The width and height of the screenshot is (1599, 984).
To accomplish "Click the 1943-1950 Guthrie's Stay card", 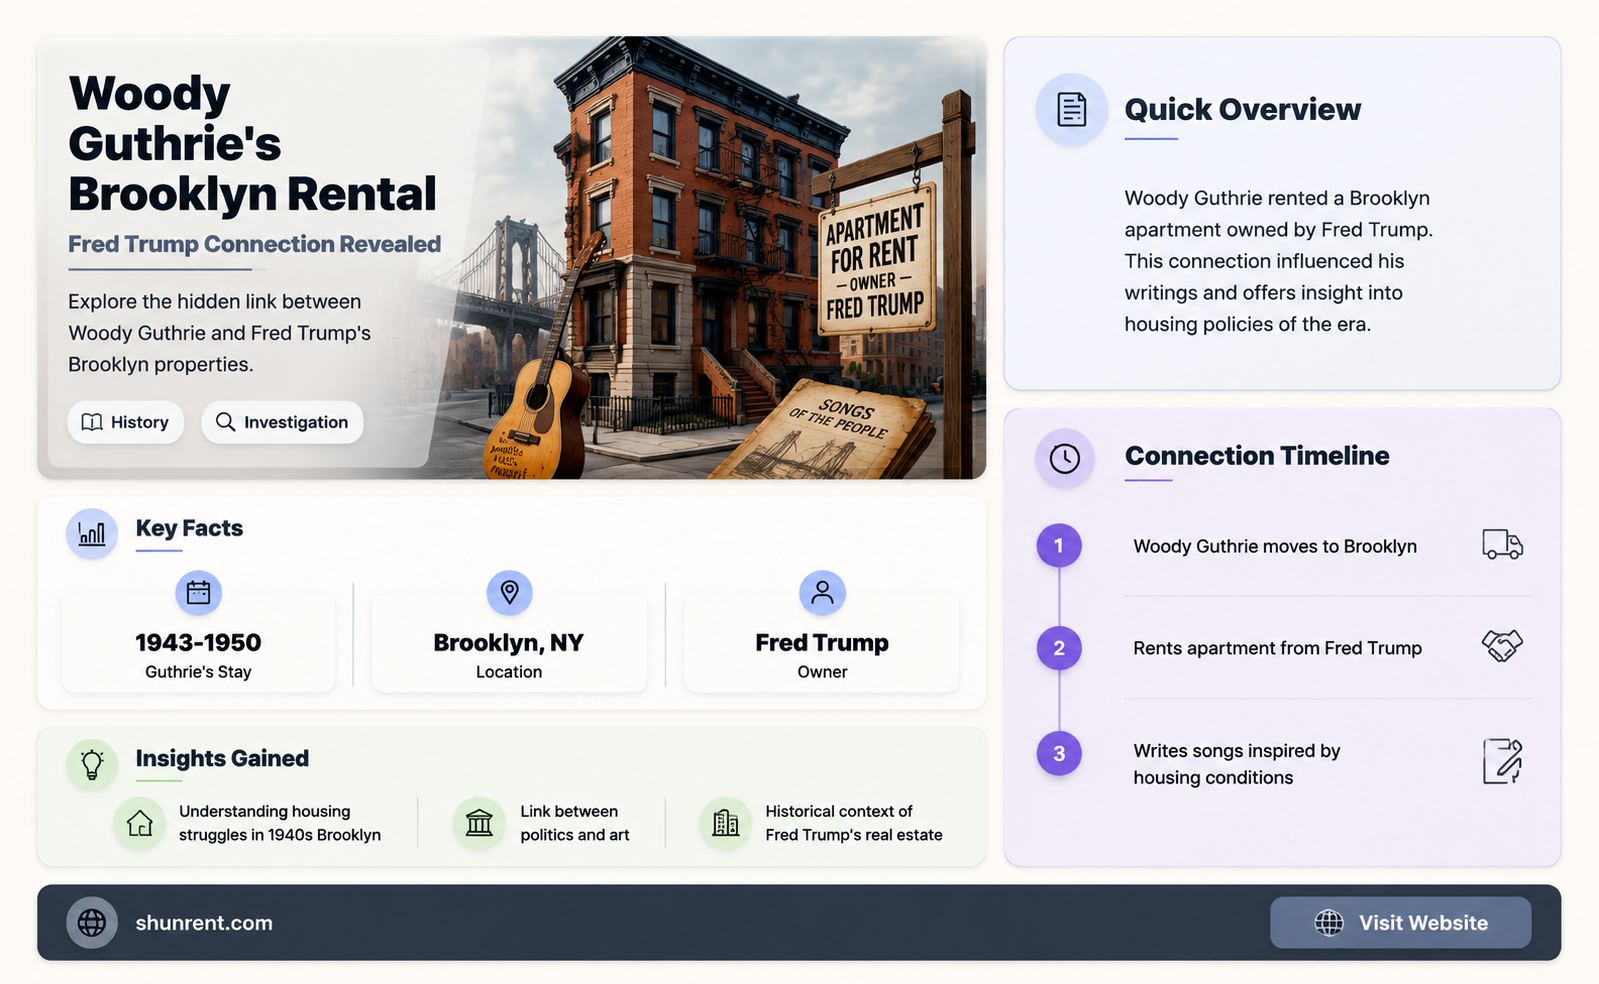I will [x=198, y=643].
